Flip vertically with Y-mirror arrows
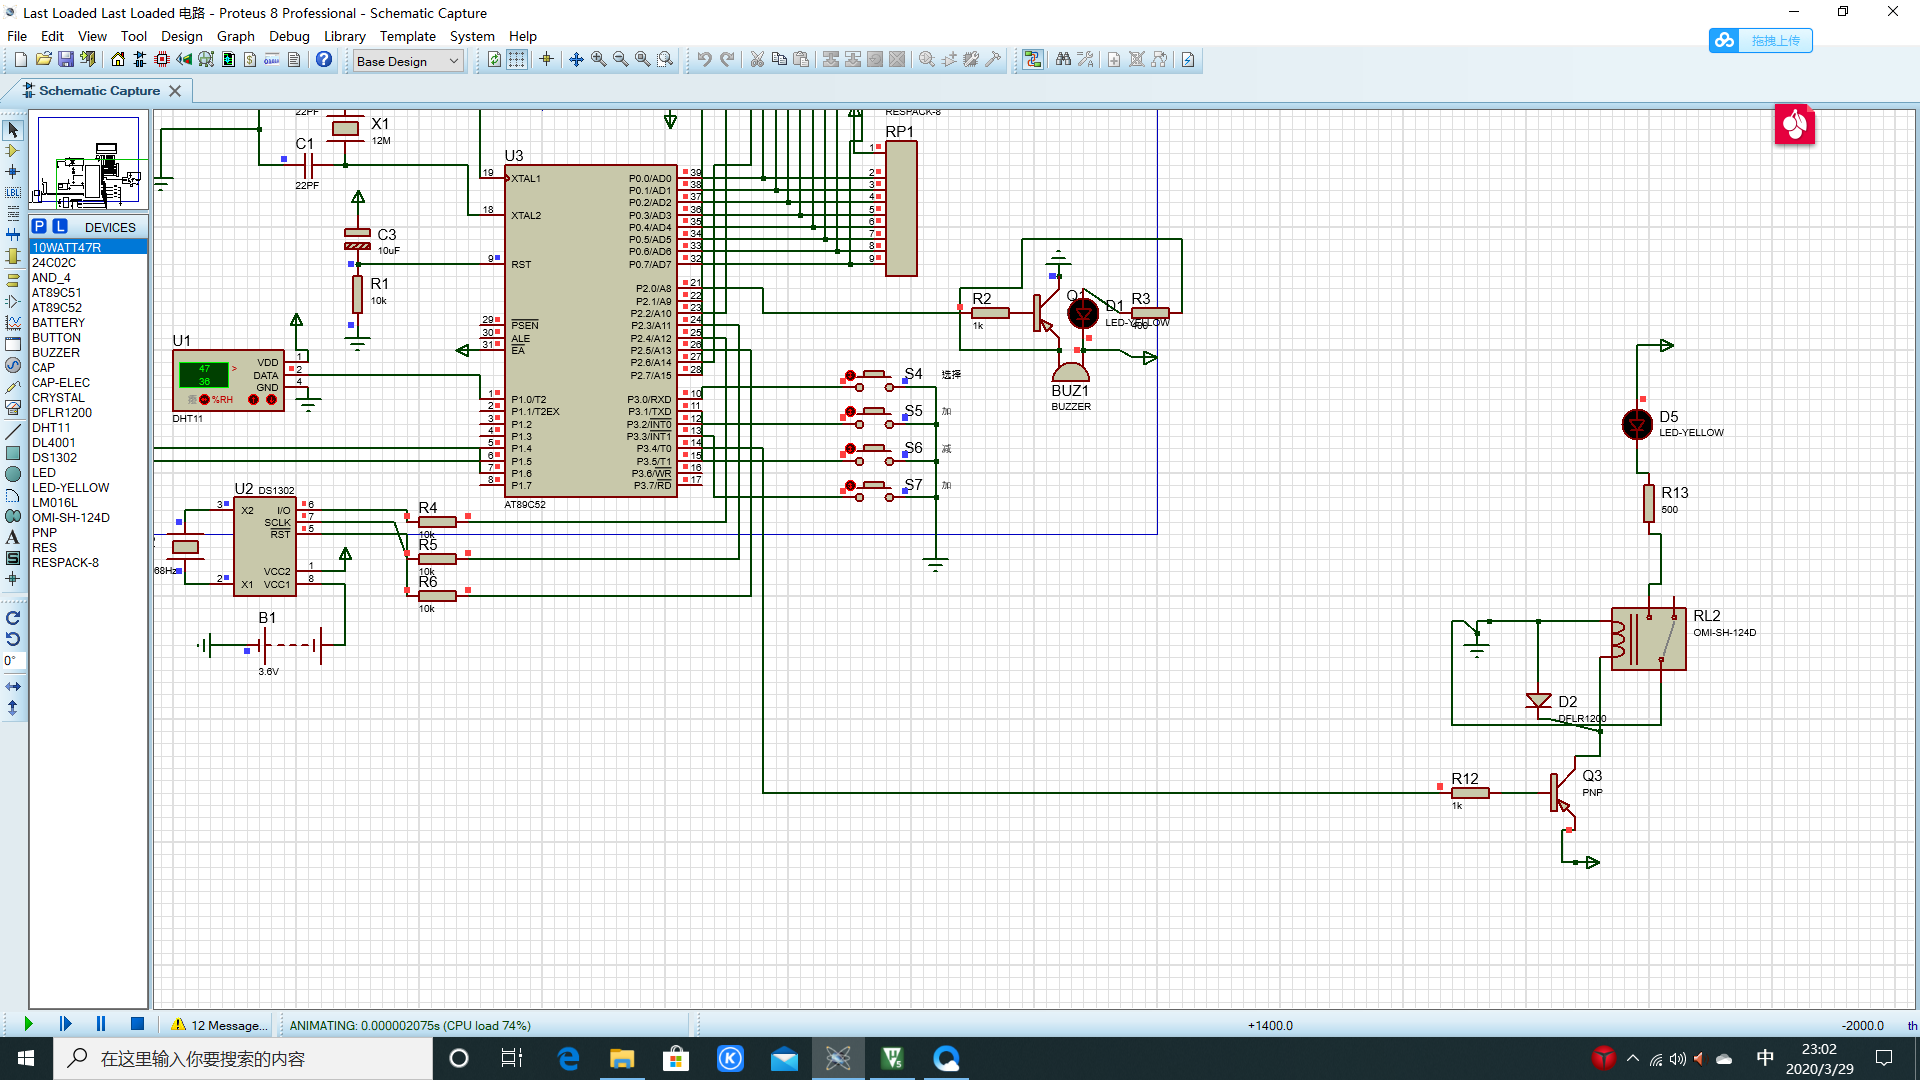 click(x=13, y=708)
